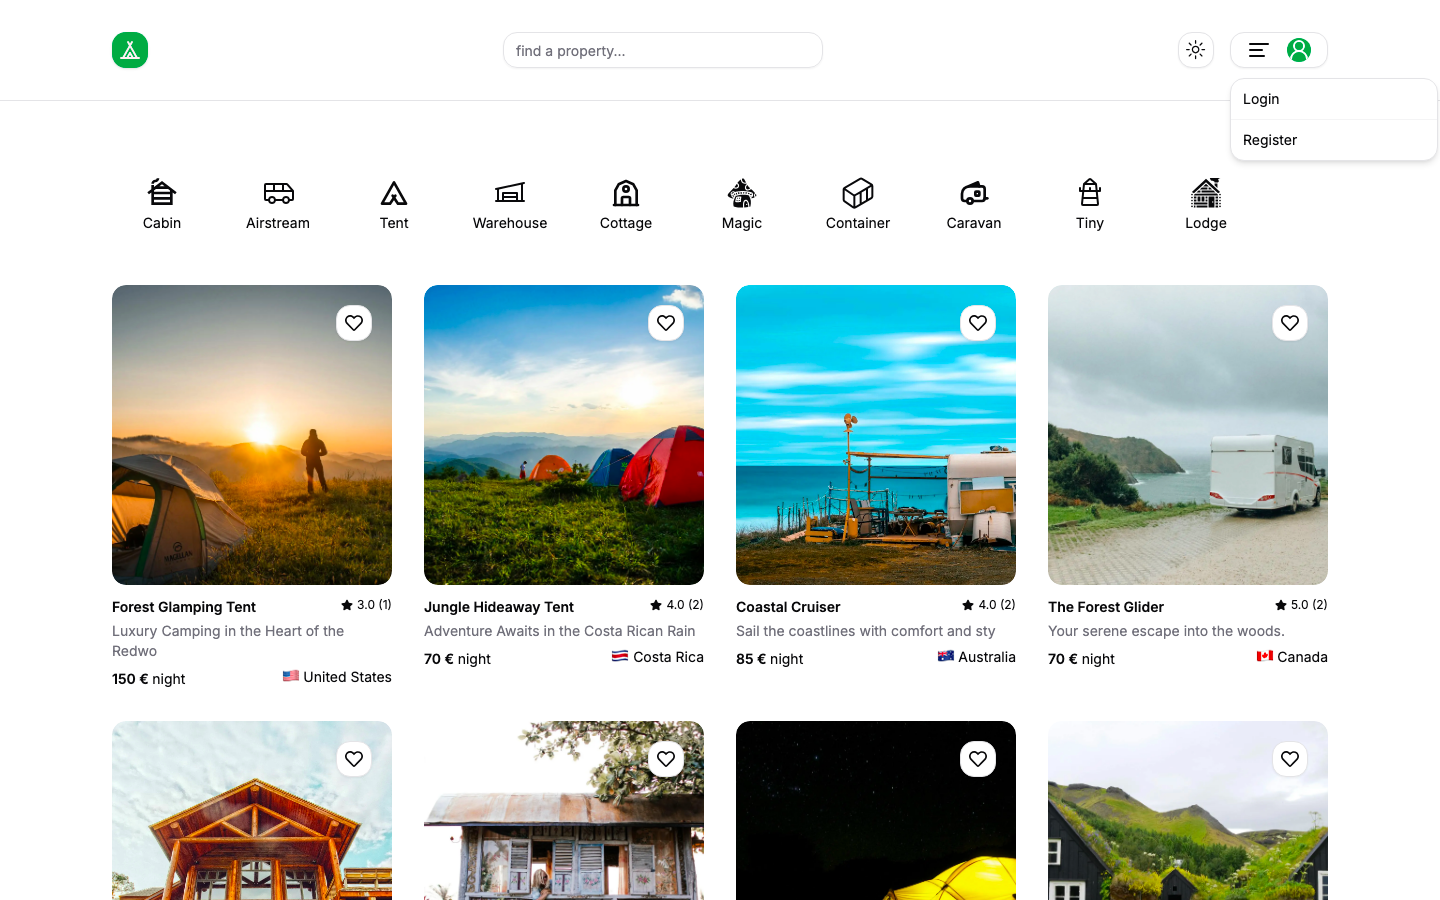
Task: Click the 3.0 (1) star rating
Action: click(x=366, y=605)
